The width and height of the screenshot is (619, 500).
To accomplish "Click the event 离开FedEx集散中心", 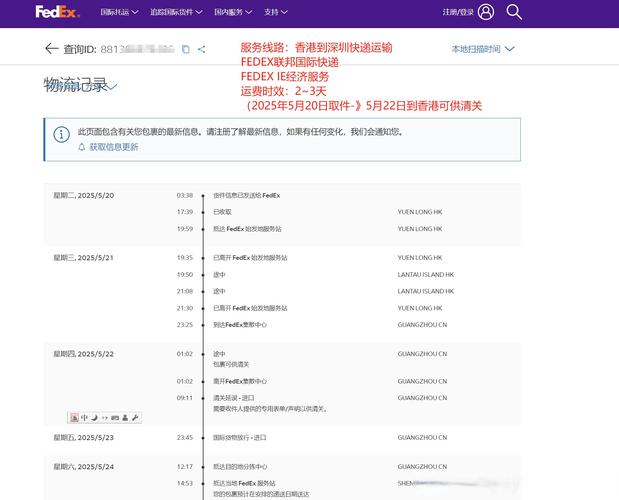I will point(240,381).
